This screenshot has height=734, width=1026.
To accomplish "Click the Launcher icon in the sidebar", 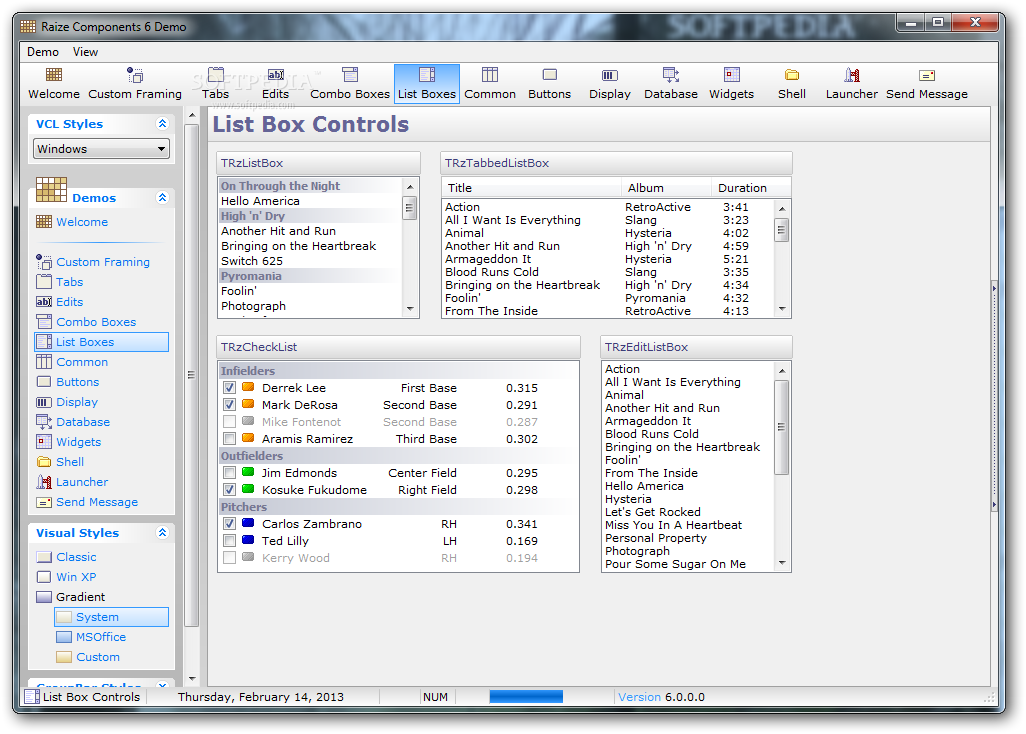I will click(44, 482).
